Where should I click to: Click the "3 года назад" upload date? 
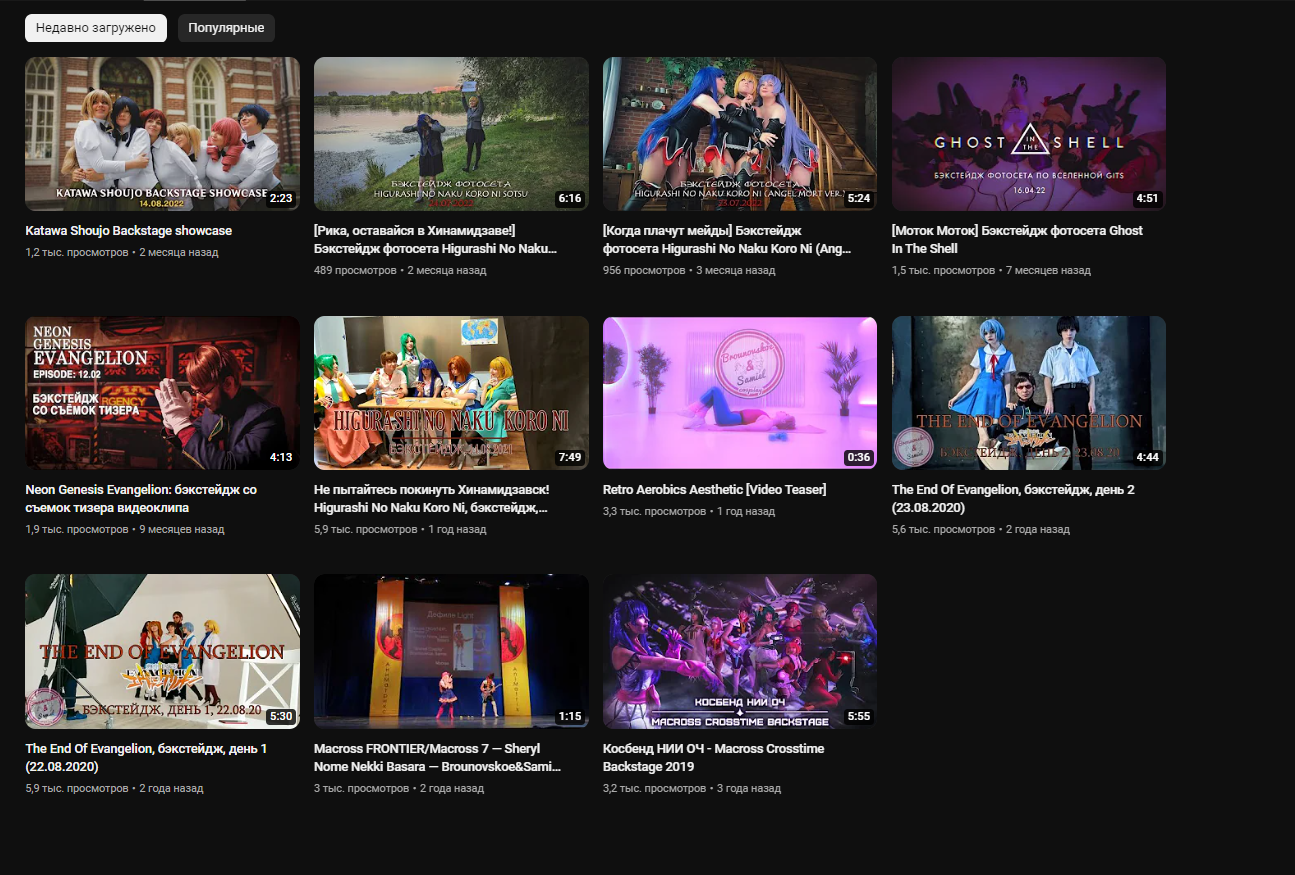coord(749,788)
